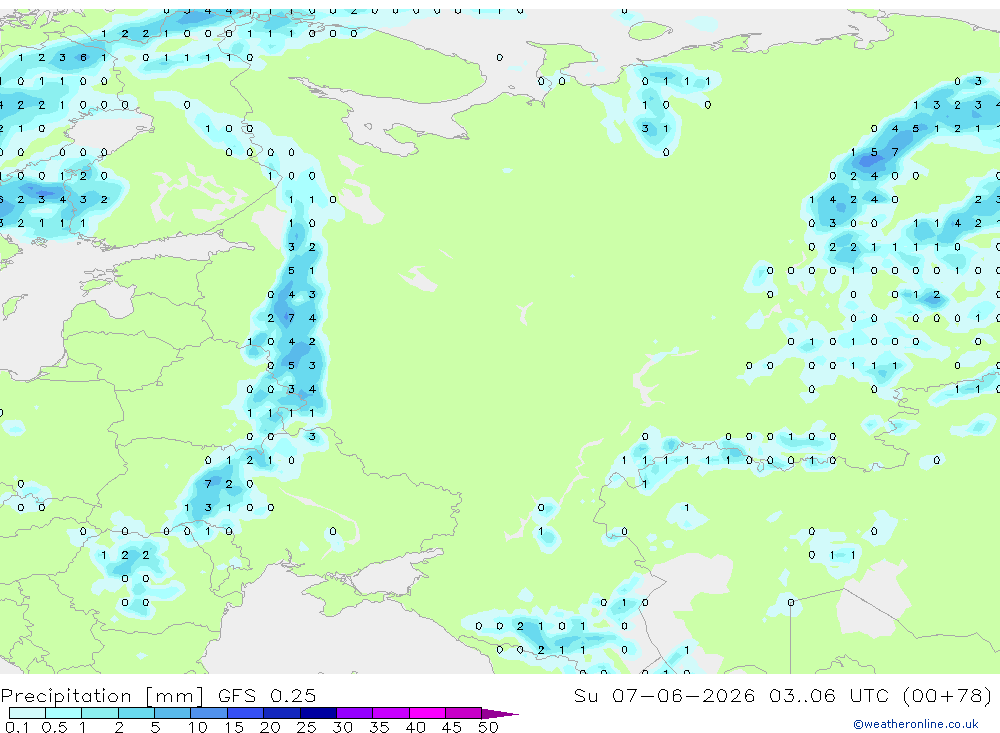Viewport: 1000px width, 733px height.
Task: Click the '(00+78)' forecast offset text
Action: point(948,695)
